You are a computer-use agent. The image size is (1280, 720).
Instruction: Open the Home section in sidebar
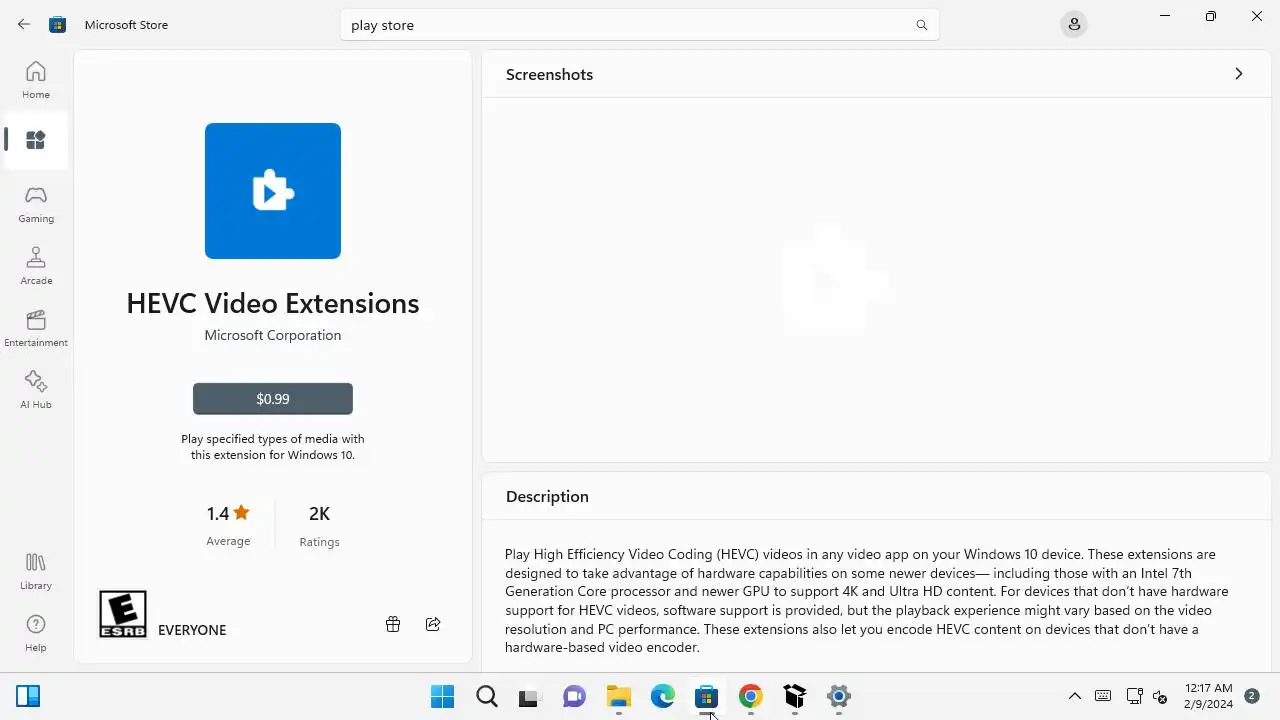36,80
